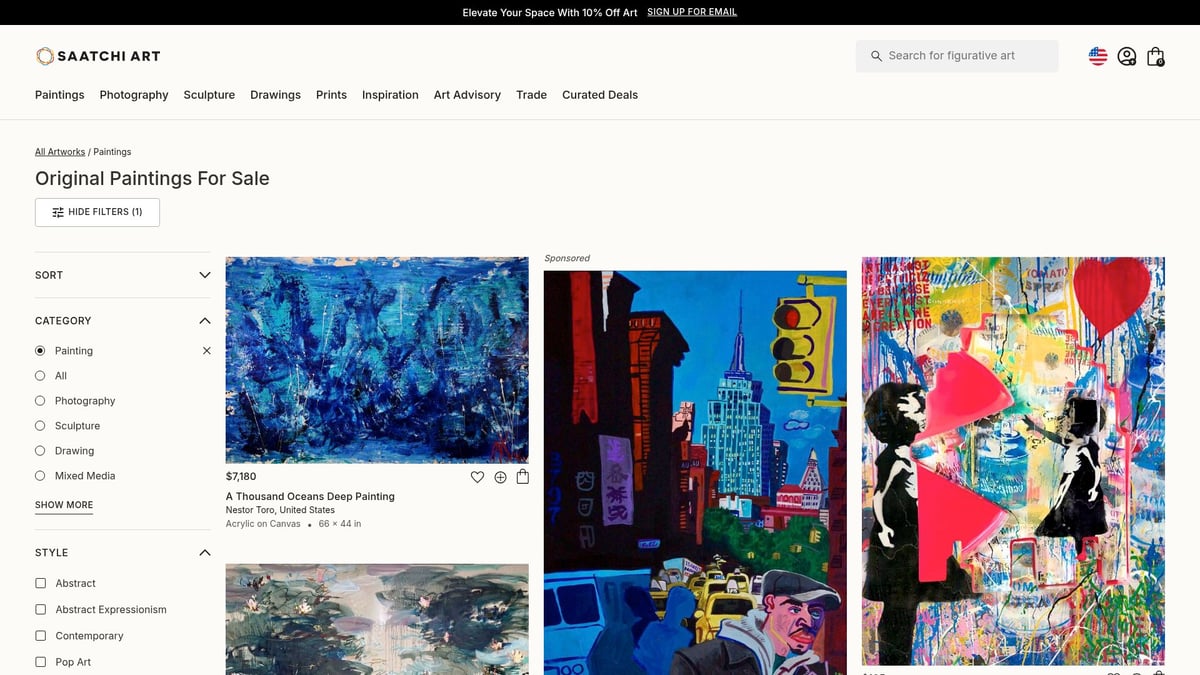Select the Painting category radio button

pyautogui.click(x=40, y=351)
